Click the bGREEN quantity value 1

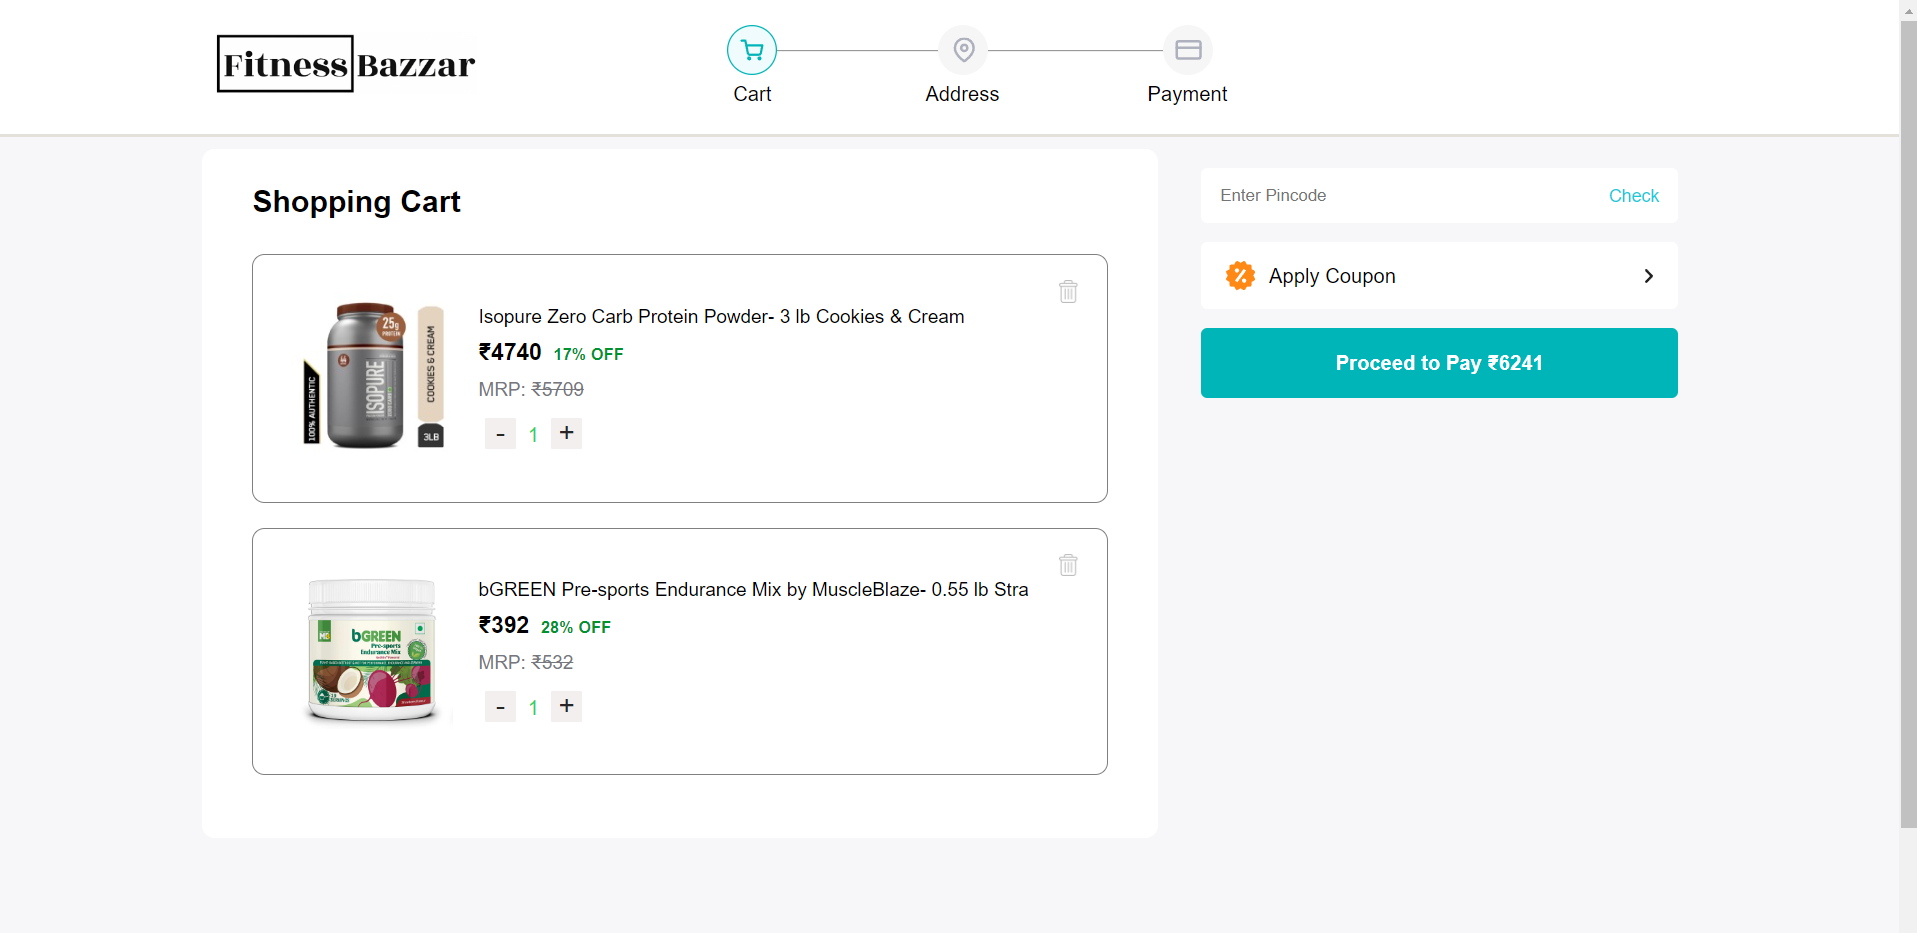click(534, 708)
